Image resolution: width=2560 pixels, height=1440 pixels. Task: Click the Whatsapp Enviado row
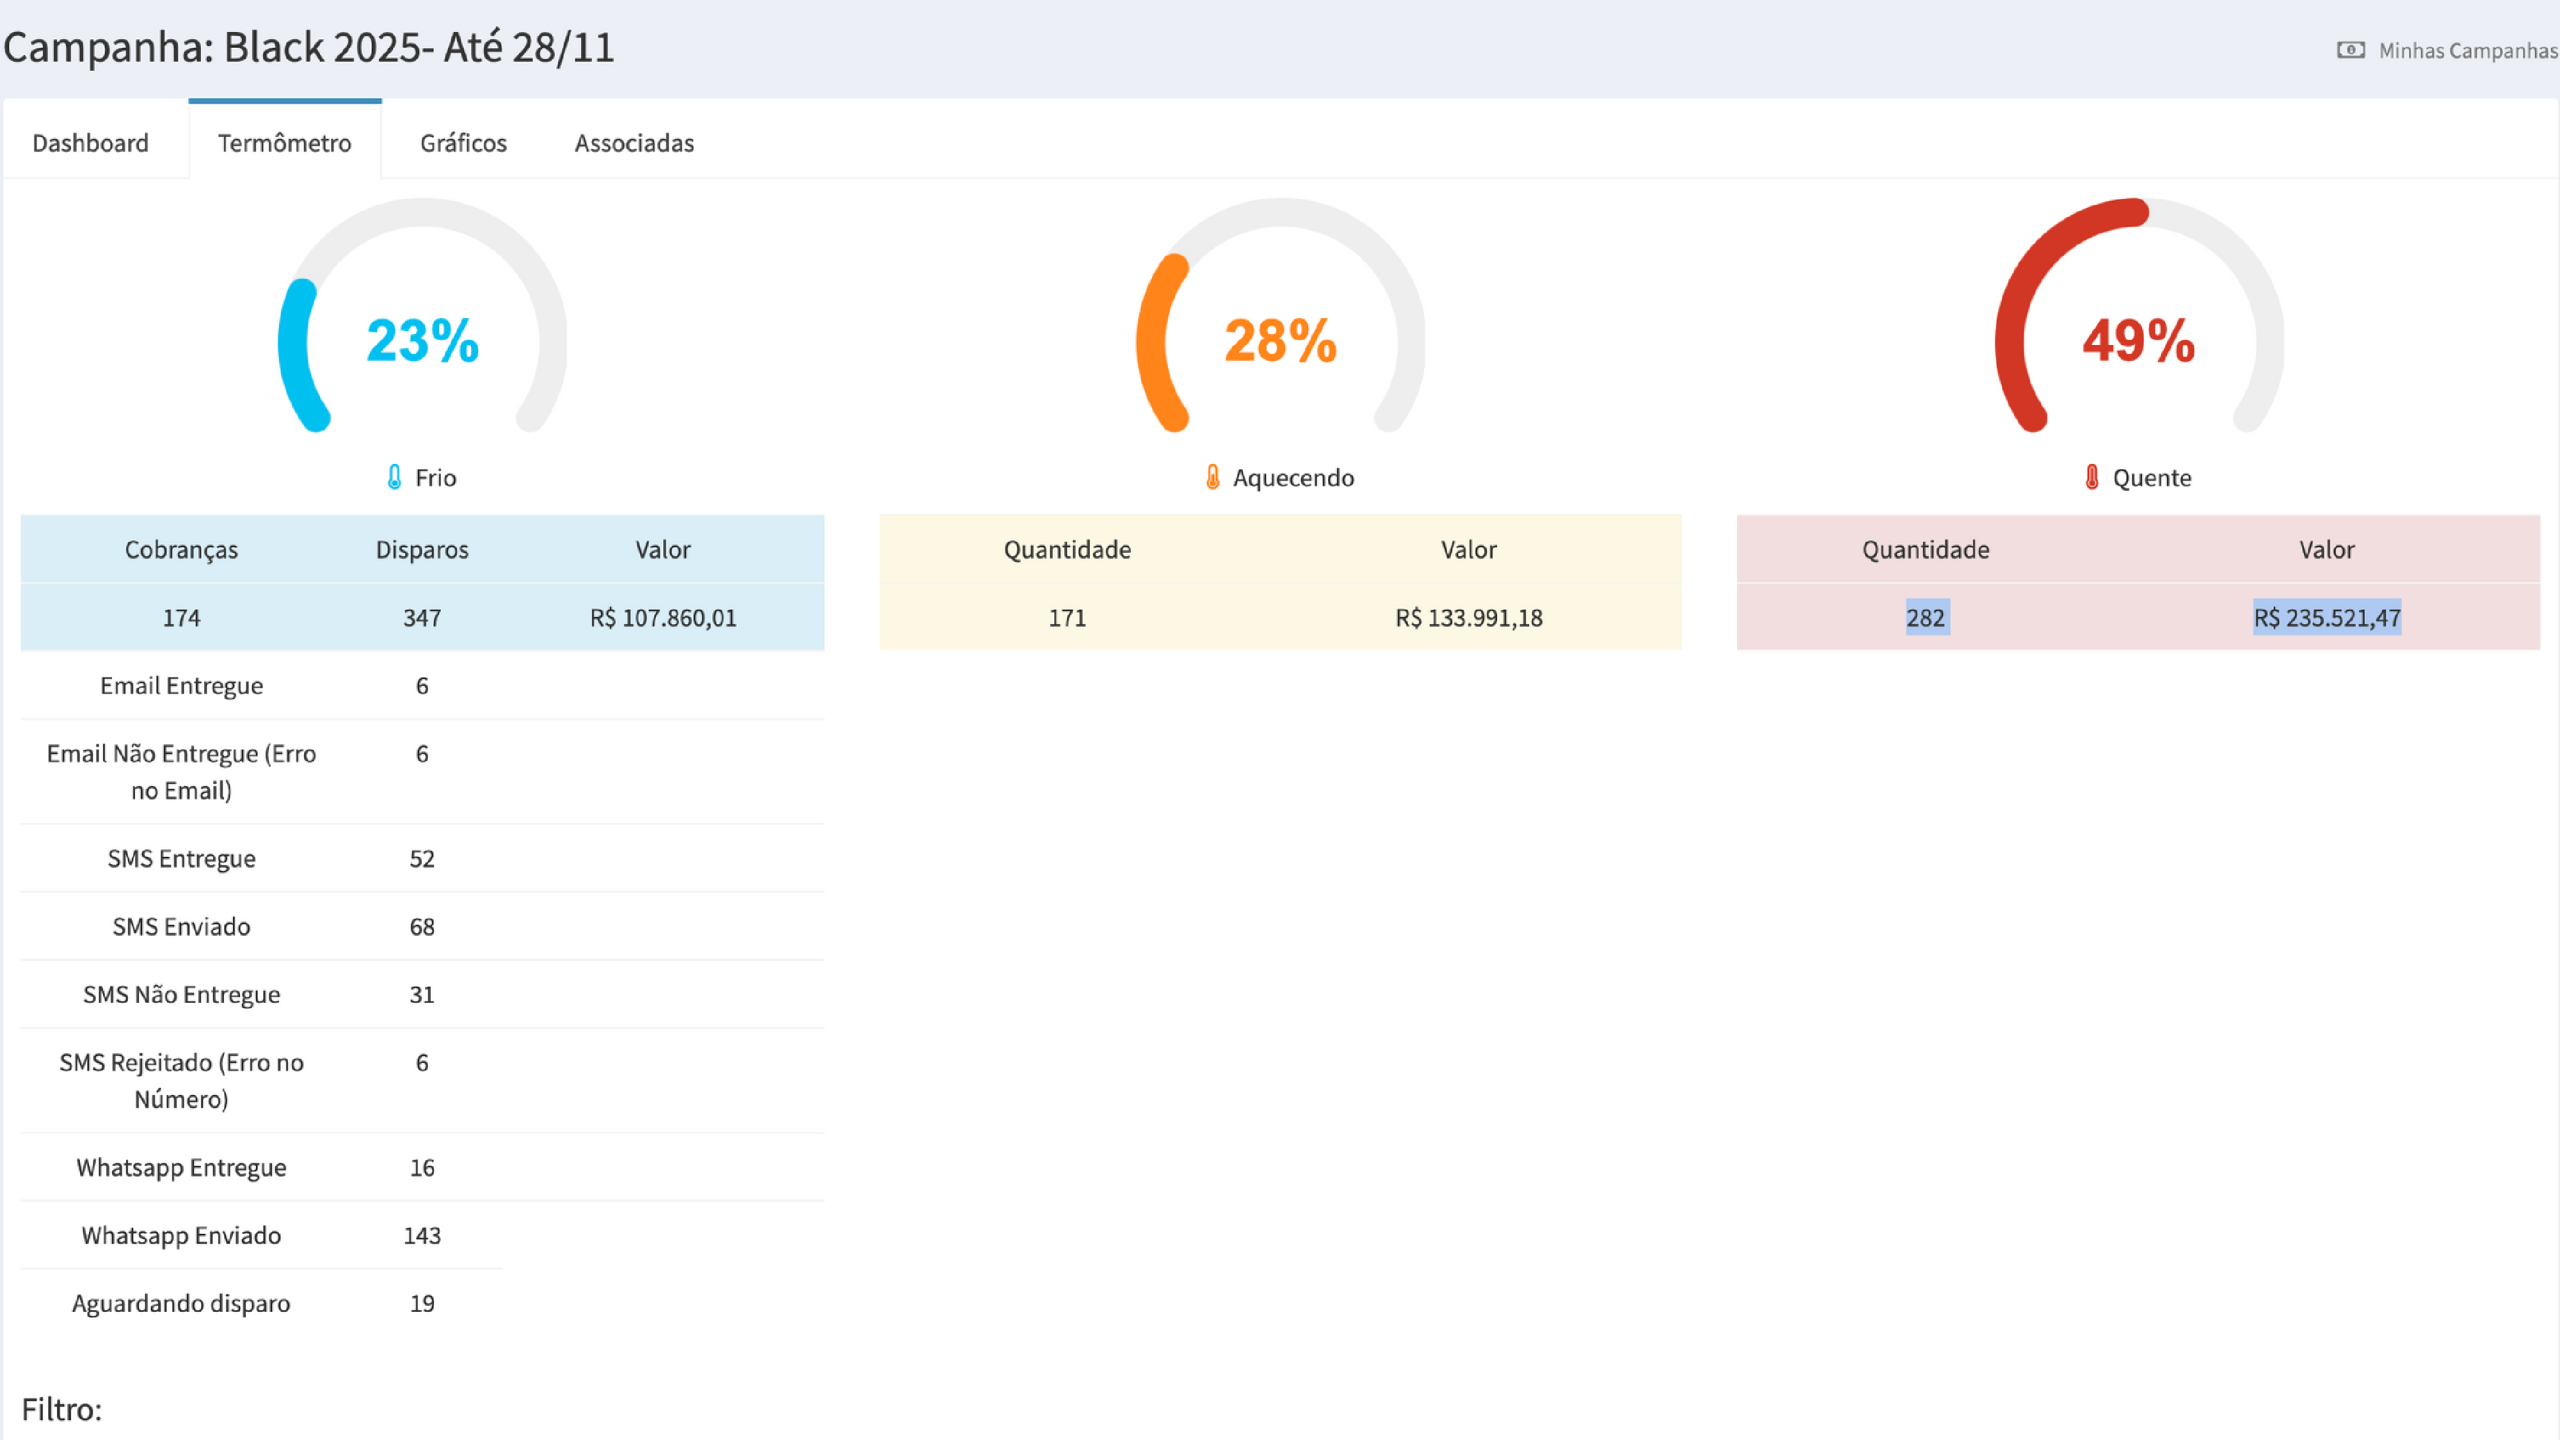tap(181, 1235)
